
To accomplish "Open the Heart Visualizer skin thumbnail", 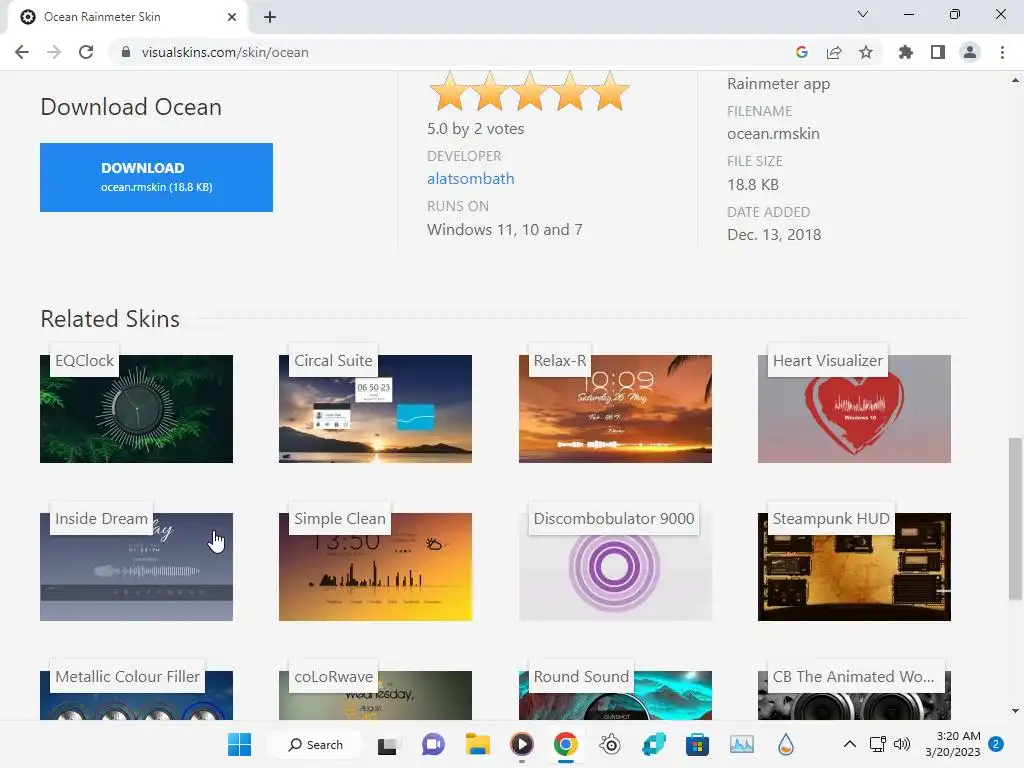I will (x=854, y=409).
